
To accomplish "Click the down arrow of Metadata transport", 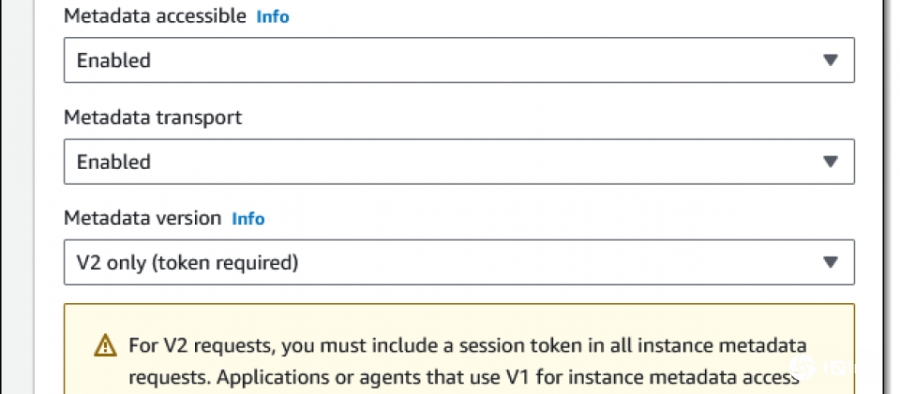I will tap(830, 161).
